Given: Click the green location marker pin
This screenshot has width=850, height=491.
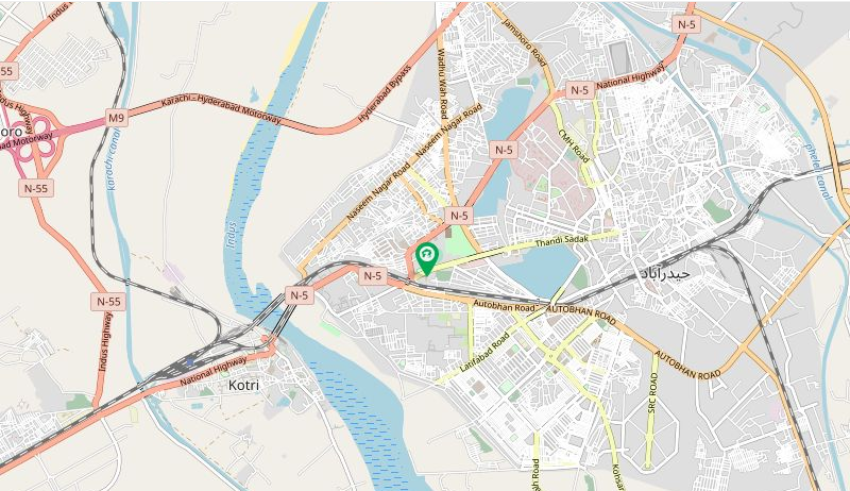Looking at the screenshot, I should (x=427, y=259).
